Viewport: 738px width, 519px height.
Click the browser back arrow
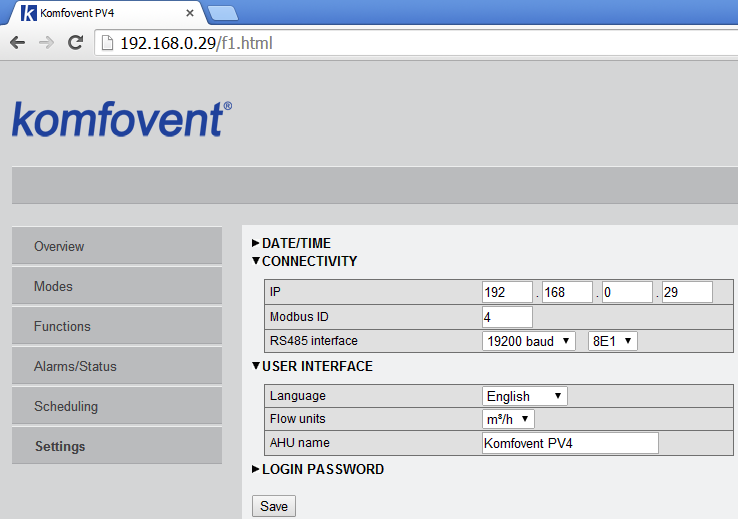tap(17, 43)
